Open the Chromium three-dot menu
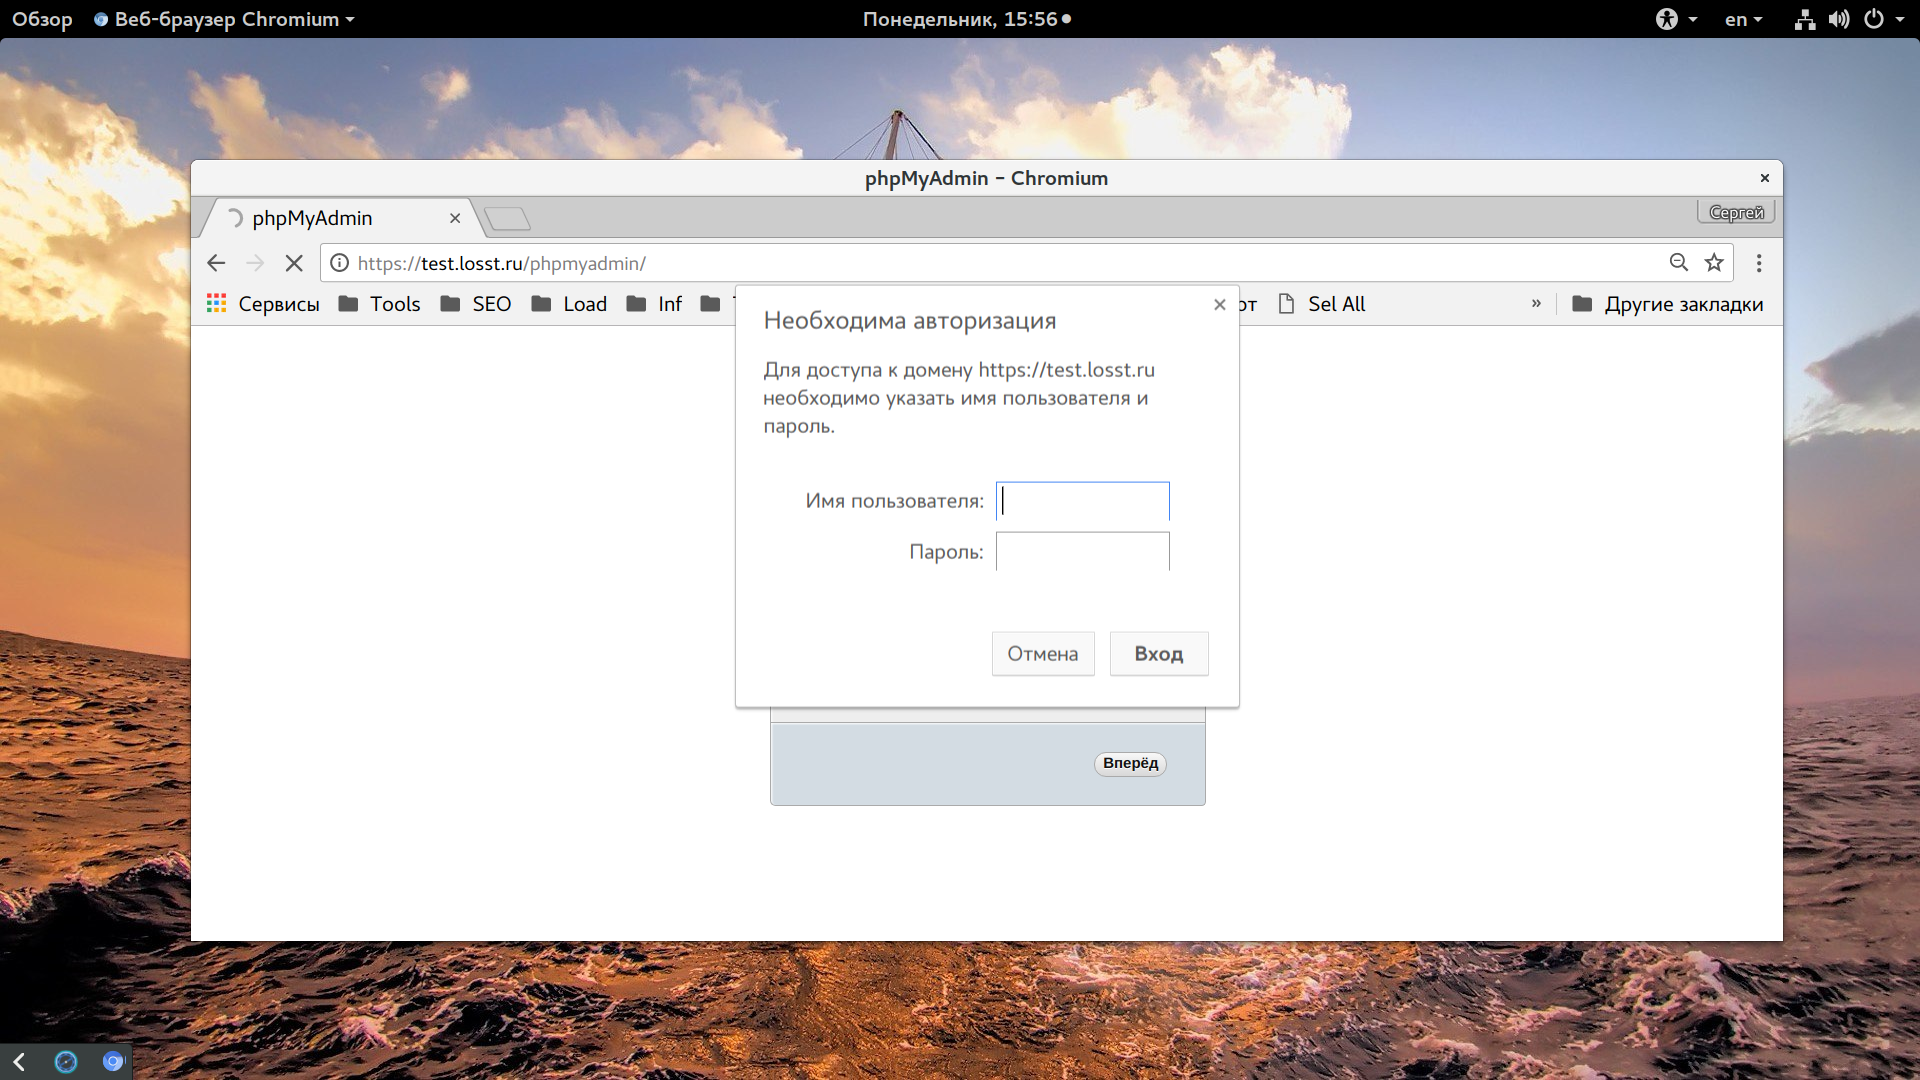This screenshot has height=1080, width=1920. (1759, 263)
